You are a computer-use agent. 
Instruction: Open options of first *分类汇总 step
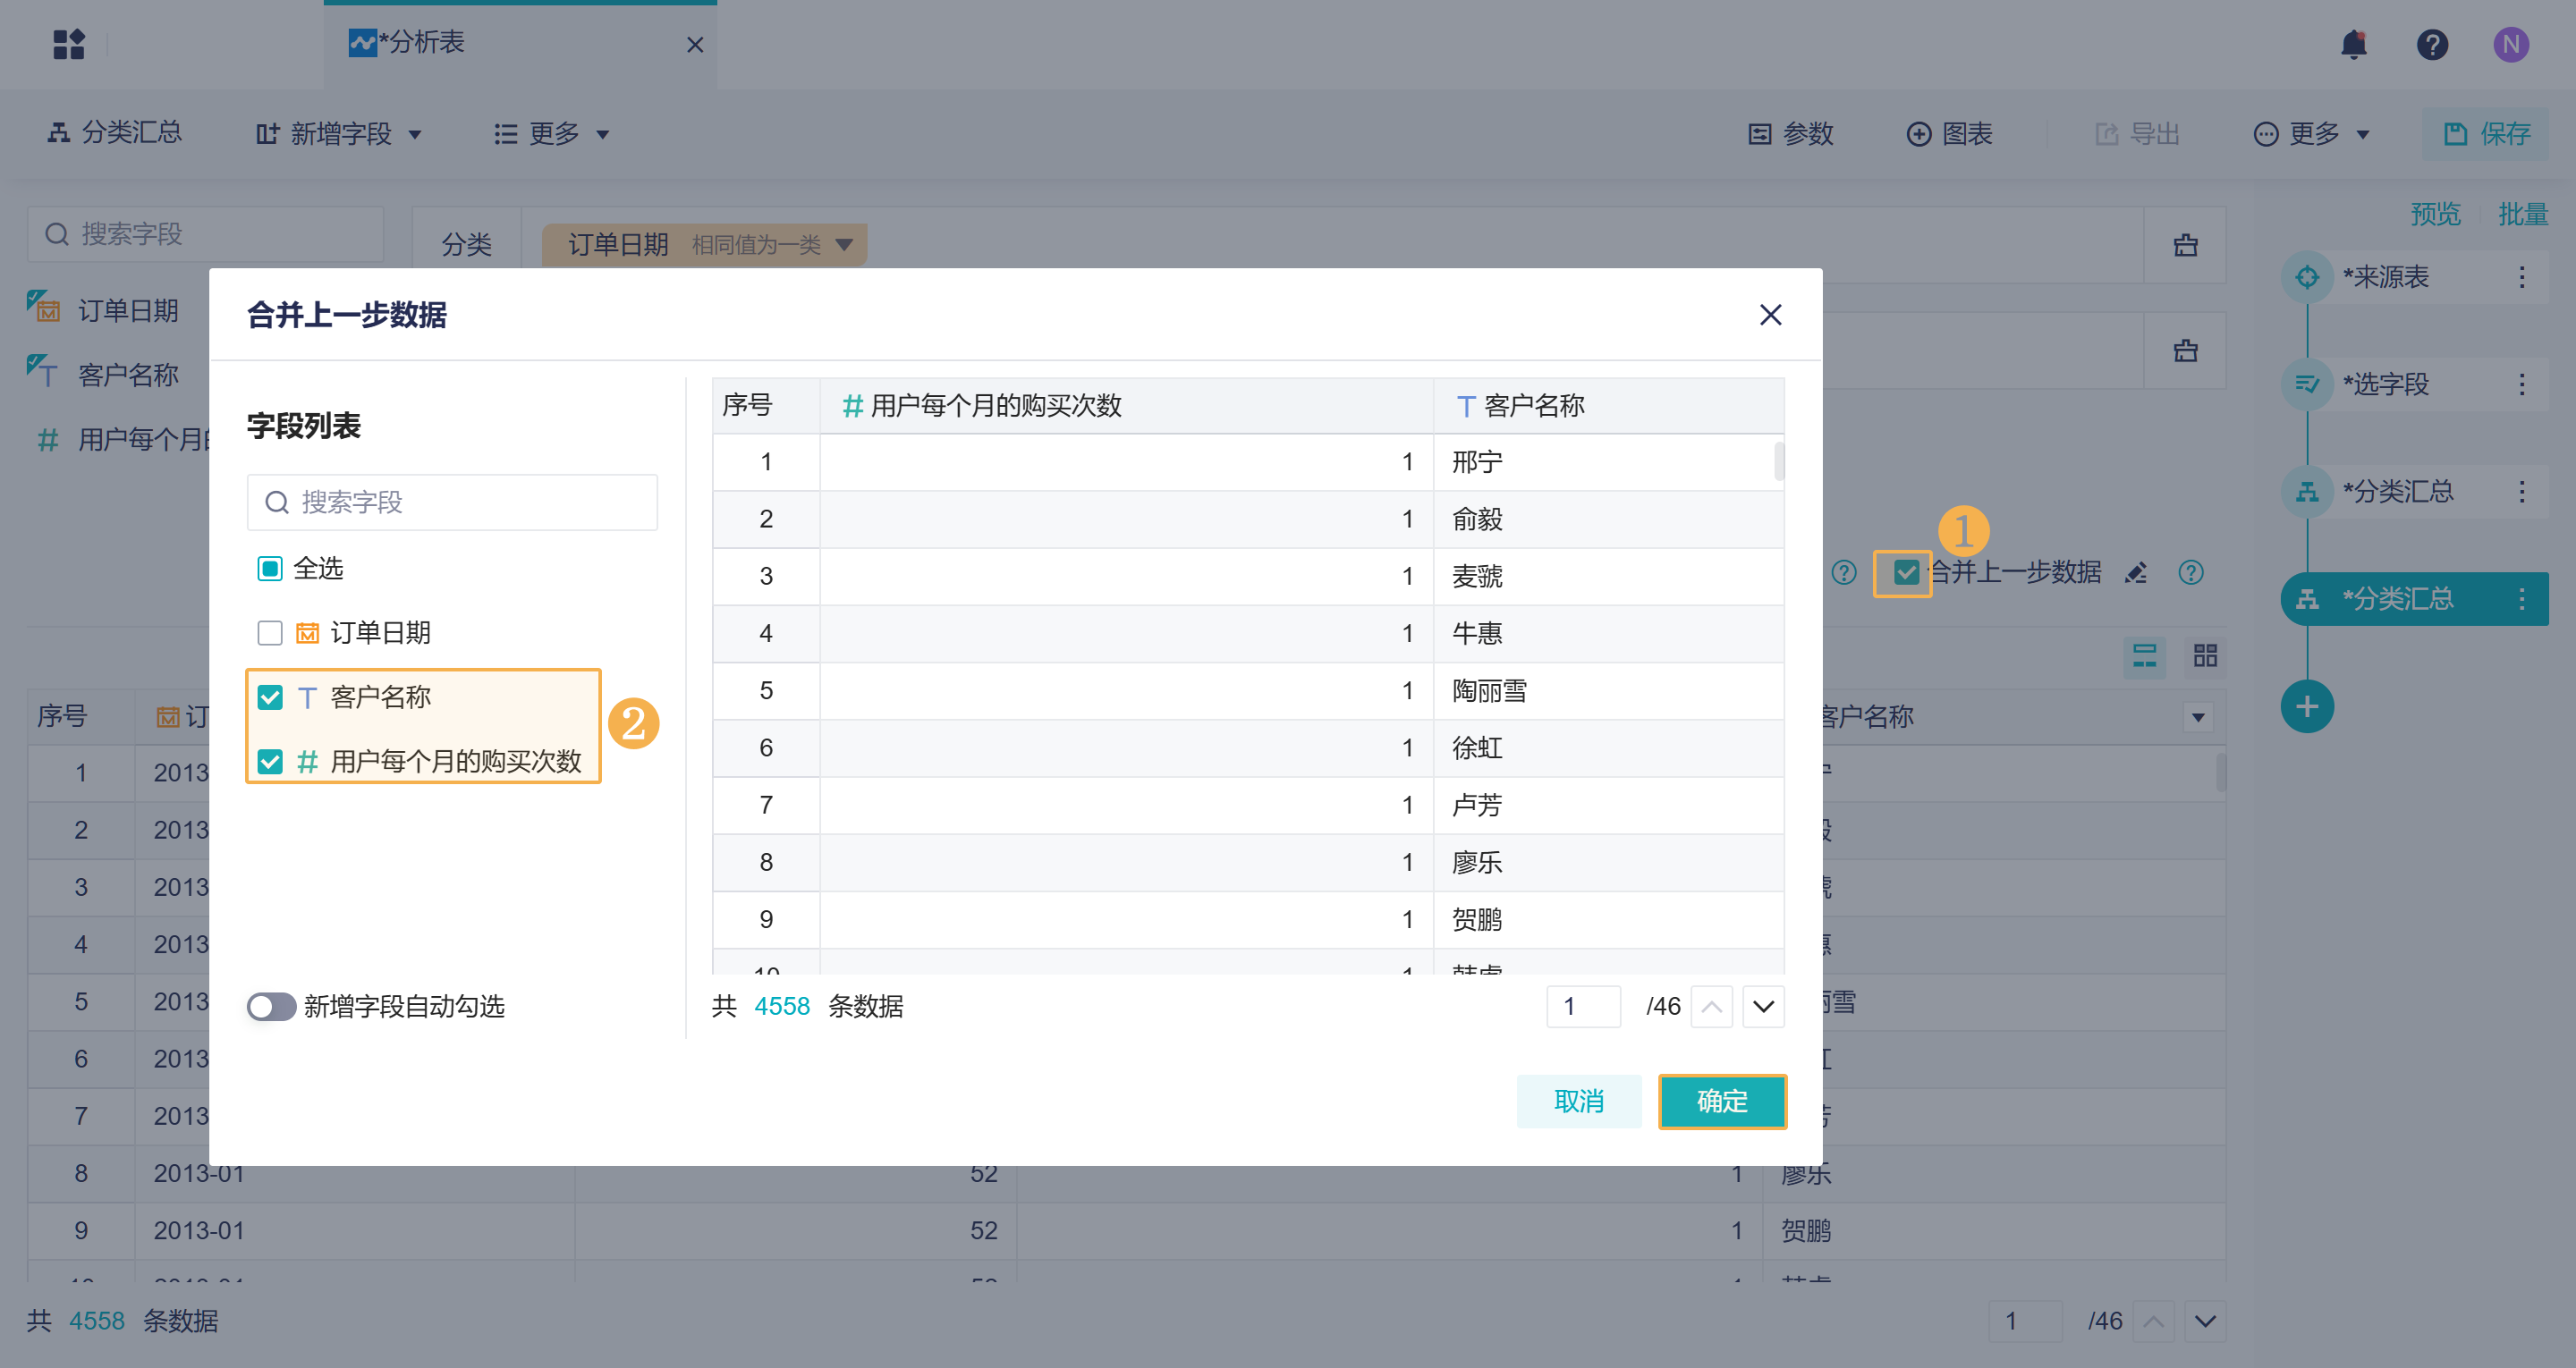point(2522,491)
